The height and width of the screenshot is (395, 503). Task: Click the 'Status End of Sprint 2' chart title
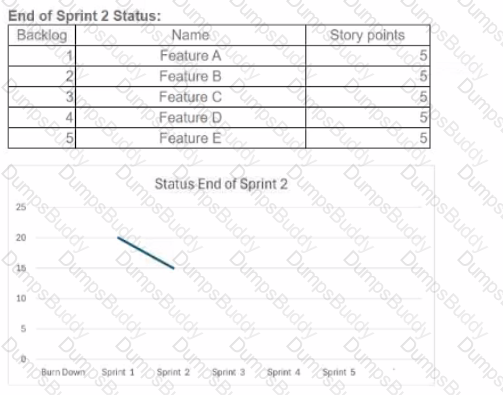click(x=221, y=184)
